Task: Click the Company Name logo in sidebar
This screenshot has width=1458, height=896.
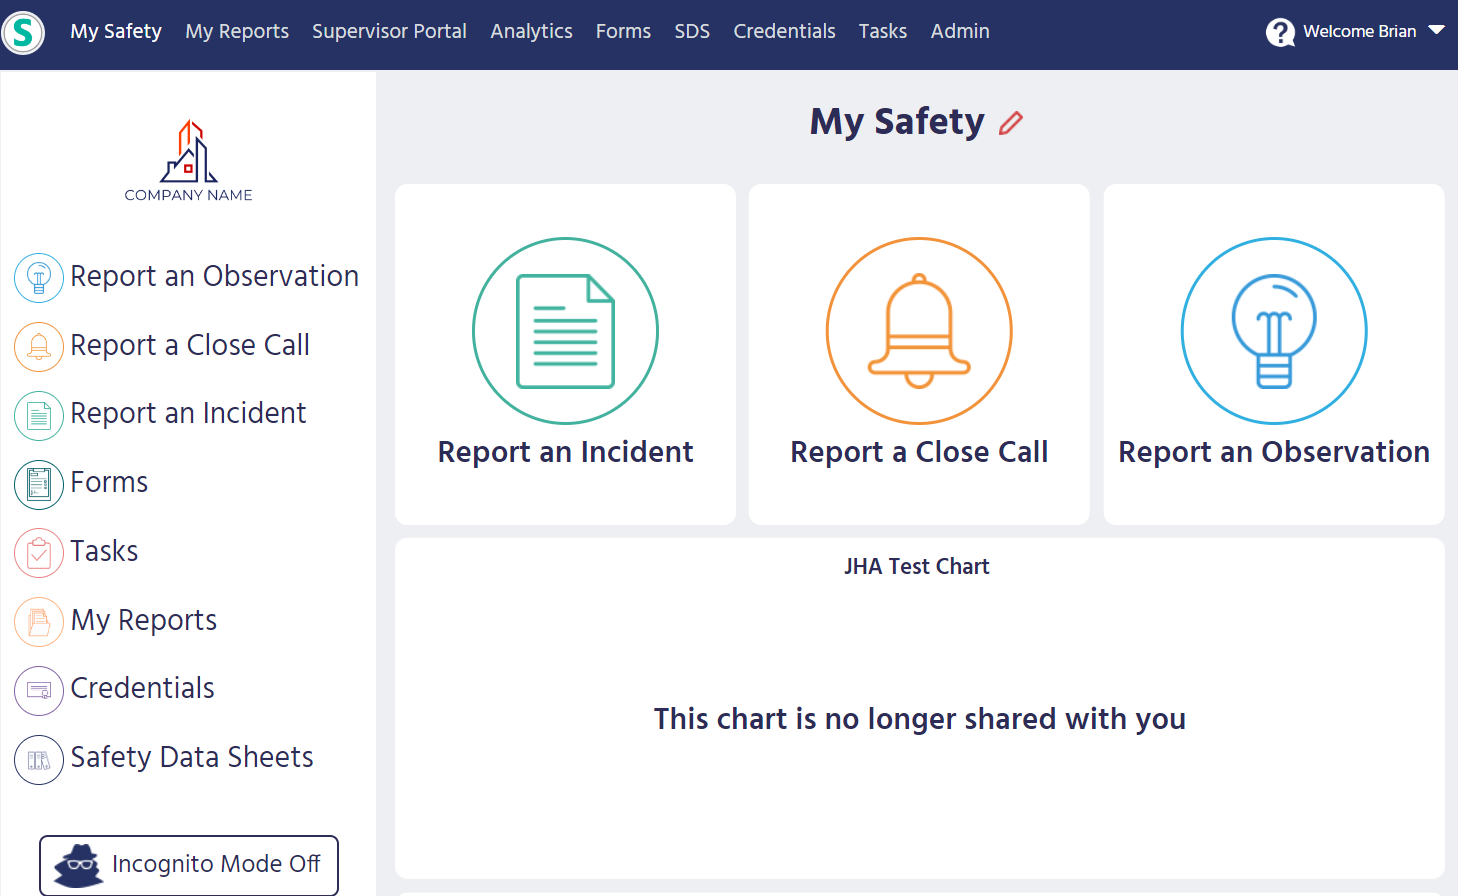Action: coord(188,162)
